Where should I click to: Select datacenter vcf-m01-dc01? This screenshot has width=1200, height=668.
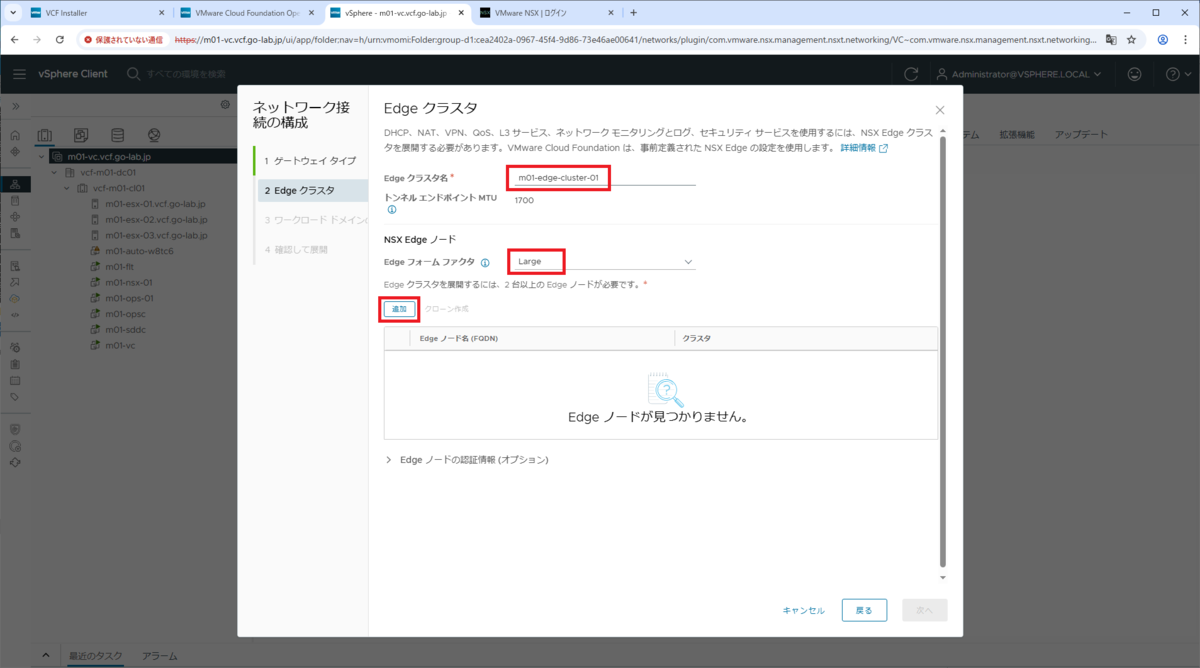click(x=106, y=172)
